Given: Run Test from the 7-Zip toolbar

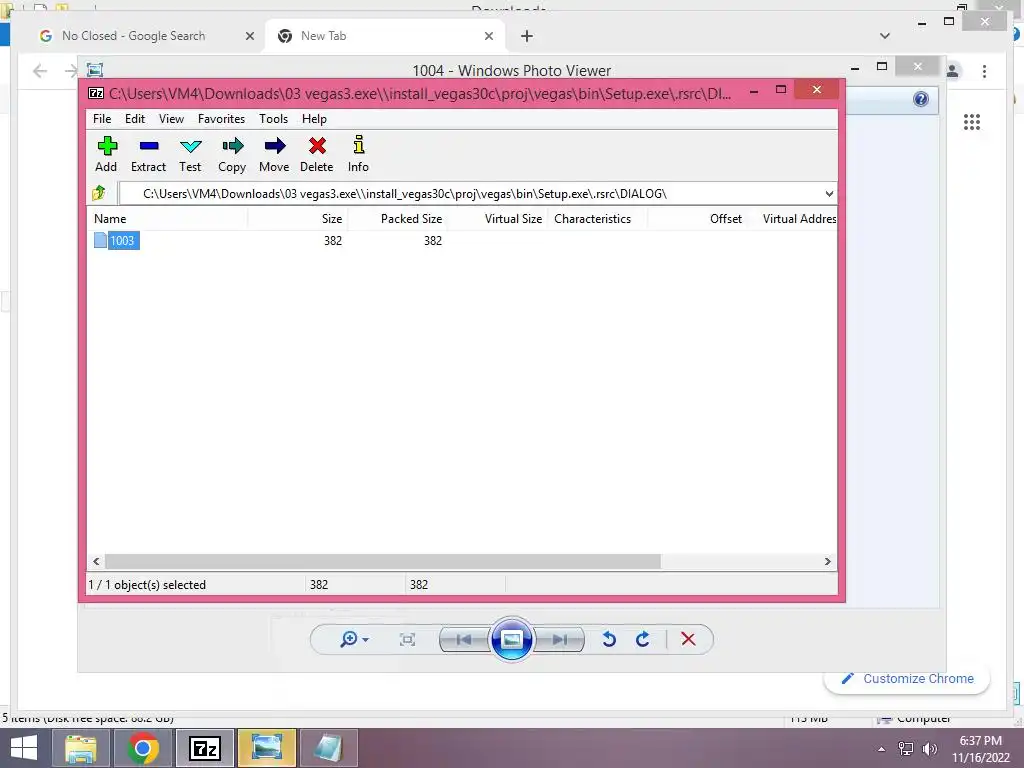Looking at the screenshot, I should [x=190, y=154].
